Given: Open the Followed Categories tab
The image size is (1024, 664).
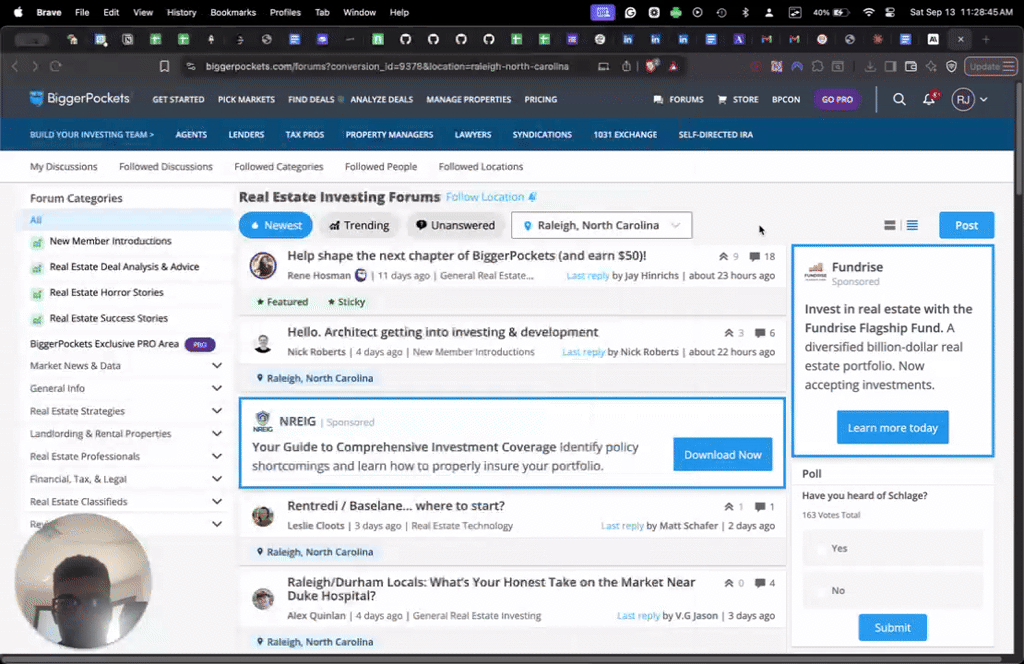Looking at the screenshot, I should [x=279, y=166].
